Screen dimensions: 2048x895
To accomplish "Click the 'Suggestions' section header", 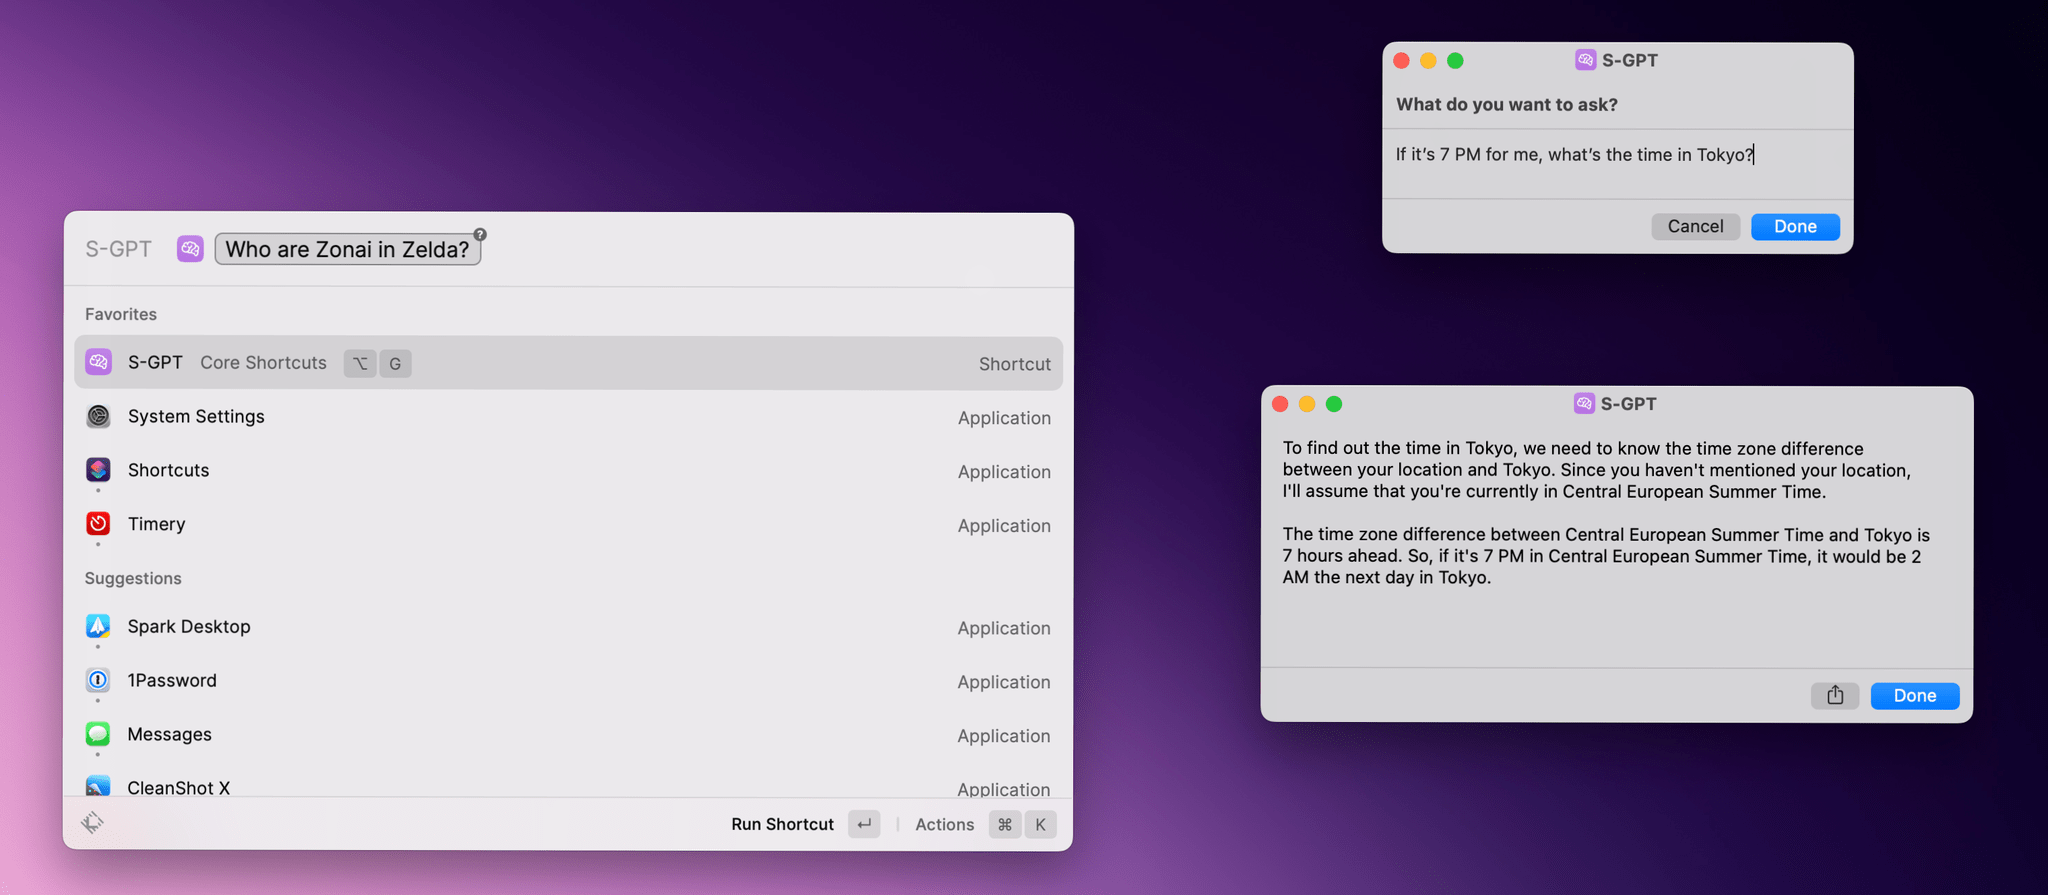I will pos(133,578).
